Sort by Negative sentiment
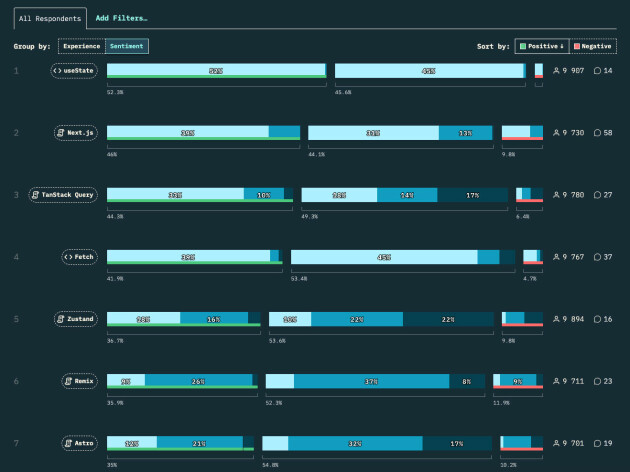The height and width of the screenshot is (472, 630). coord(593,46)
